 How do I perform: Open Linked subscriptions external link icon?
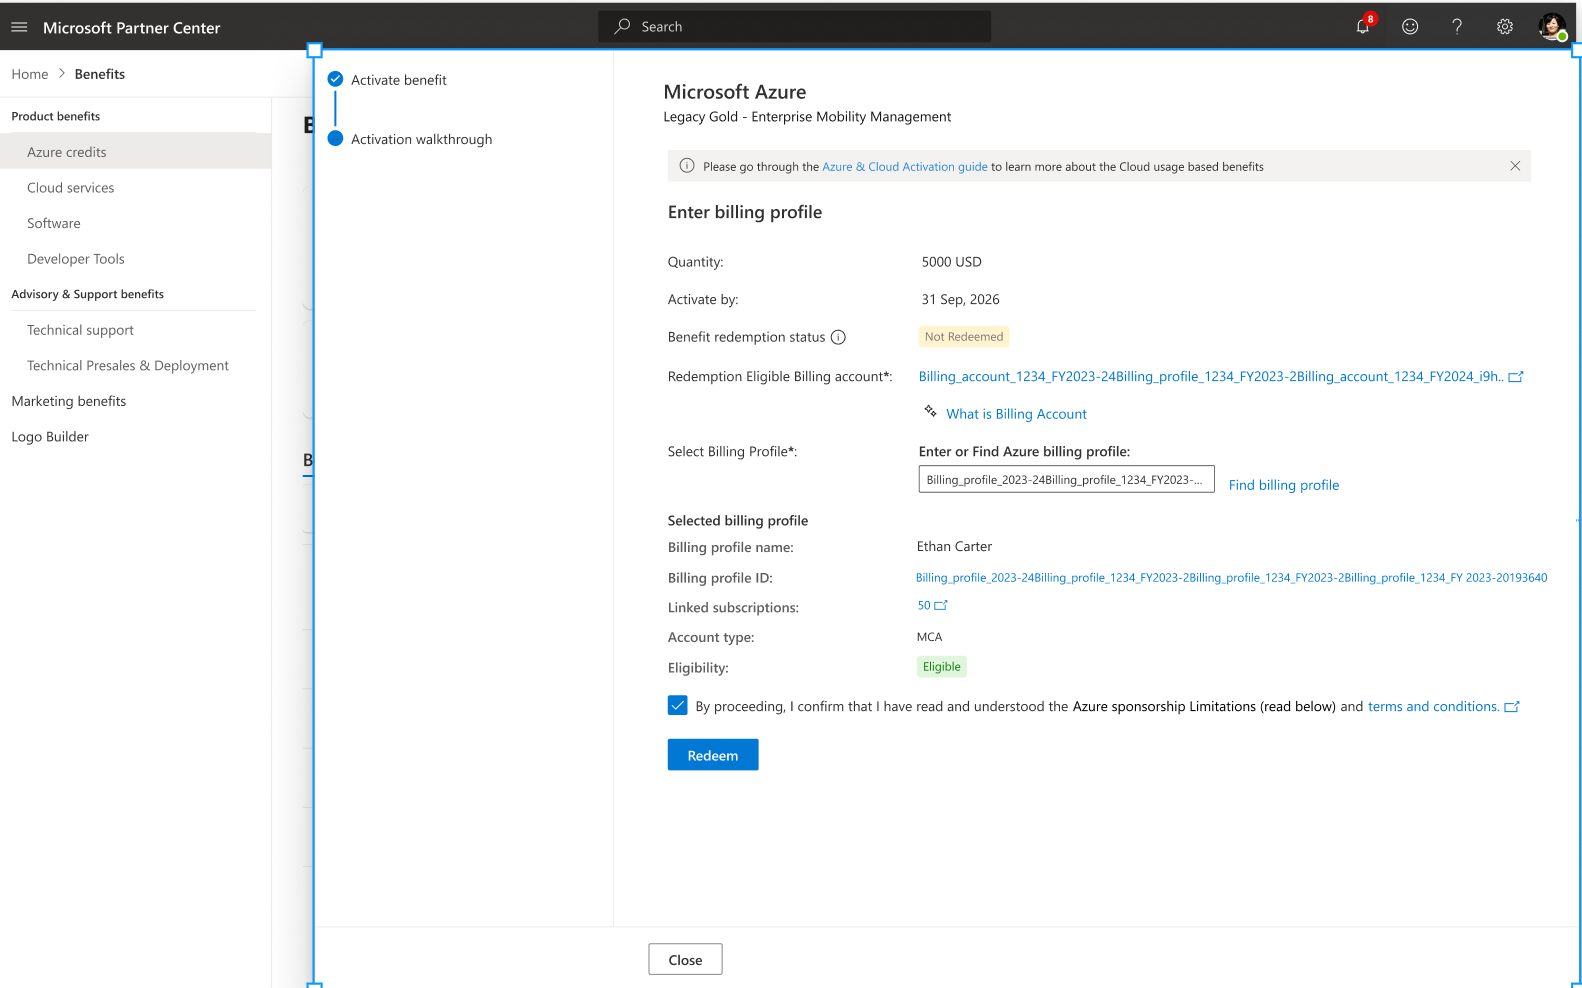click(941, 605)
